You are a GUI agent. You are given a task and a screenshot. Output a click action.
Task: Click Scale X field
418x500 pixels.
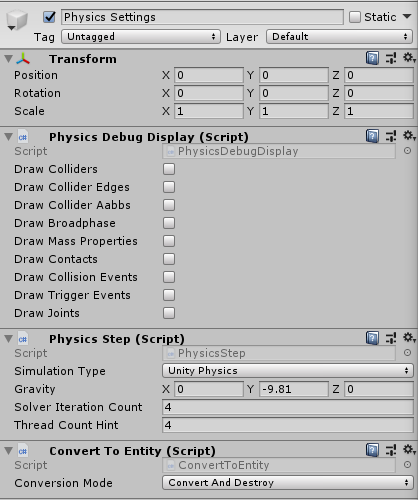coord(209,111)
